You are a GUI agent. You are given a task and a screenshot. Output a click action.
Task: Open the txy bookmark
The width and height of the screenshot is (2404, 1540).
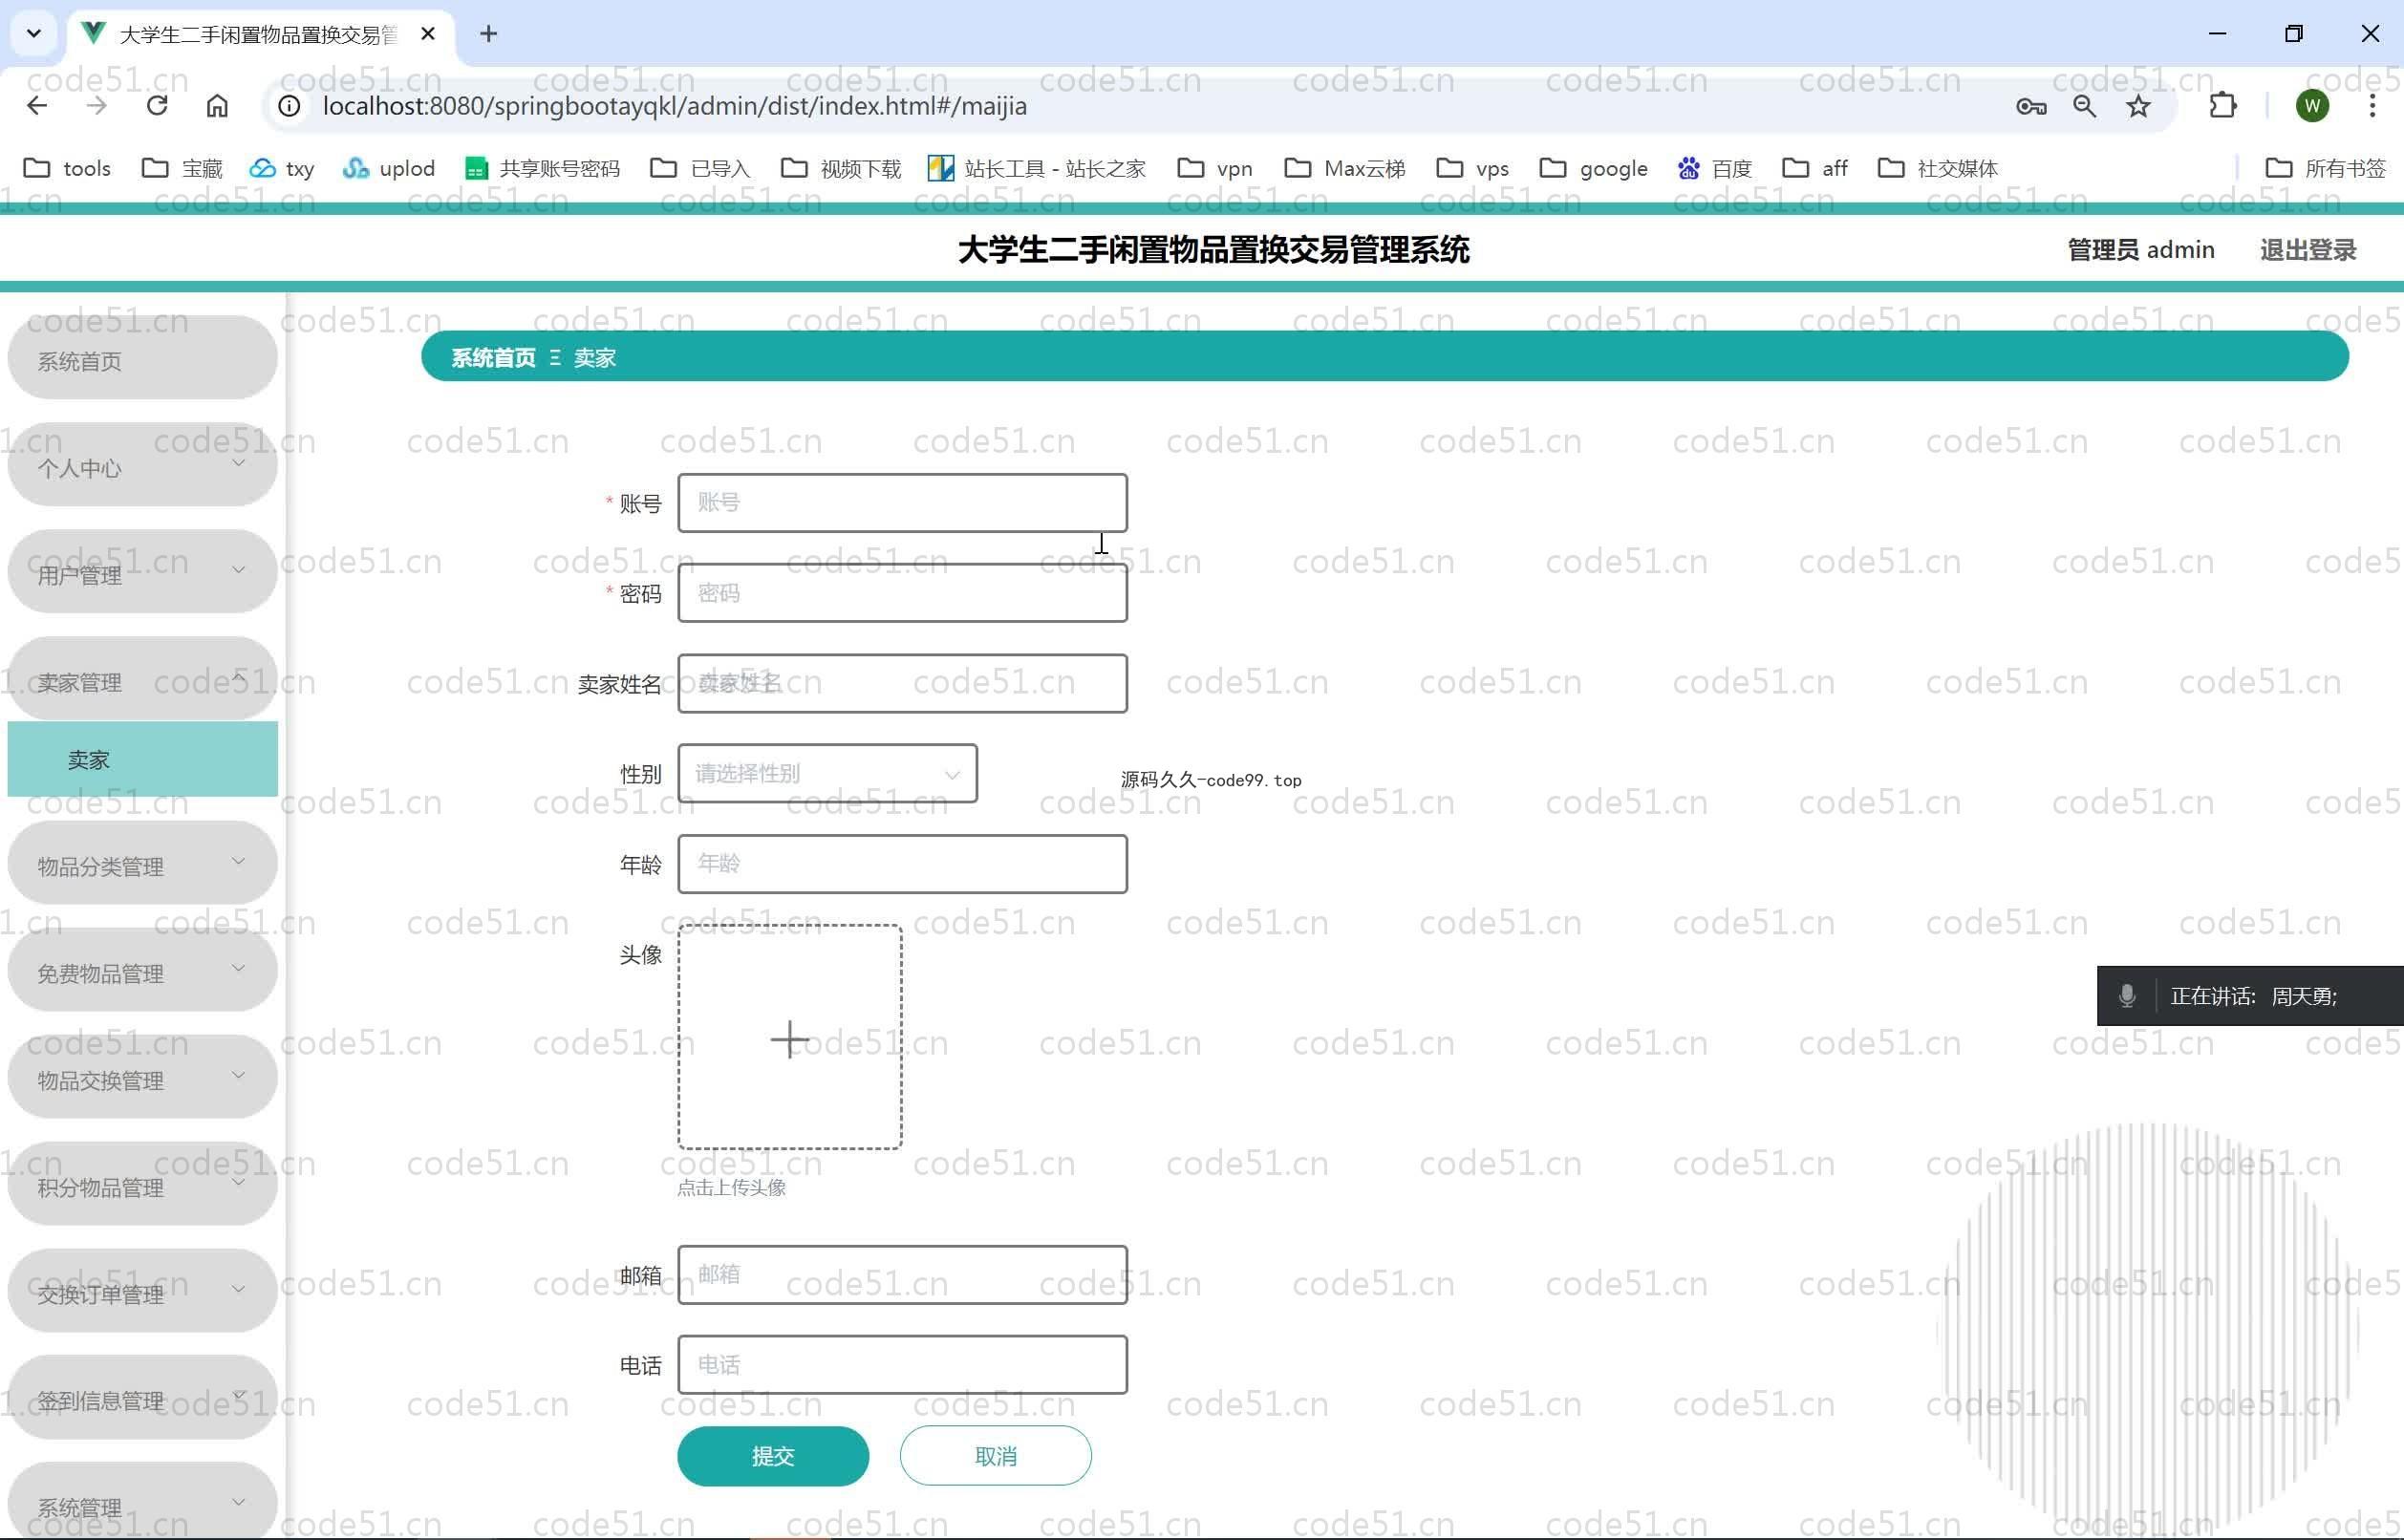(x=282, y=168)
